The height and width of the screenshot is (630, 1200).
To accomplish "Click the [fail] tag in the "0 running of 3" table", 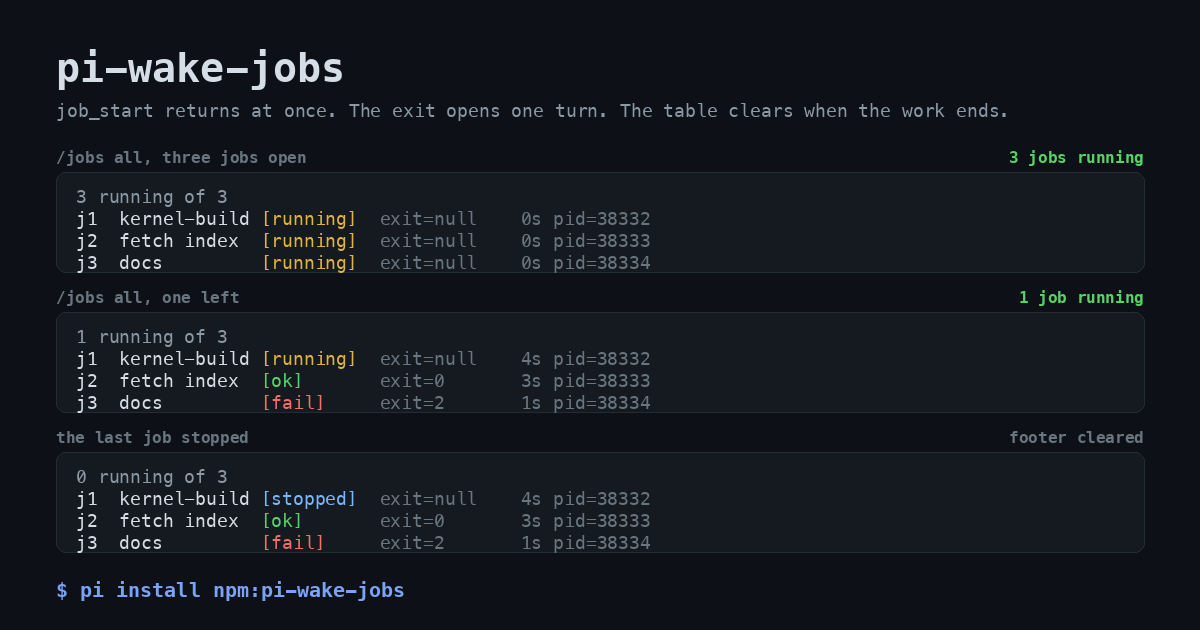I will point(293,543).
